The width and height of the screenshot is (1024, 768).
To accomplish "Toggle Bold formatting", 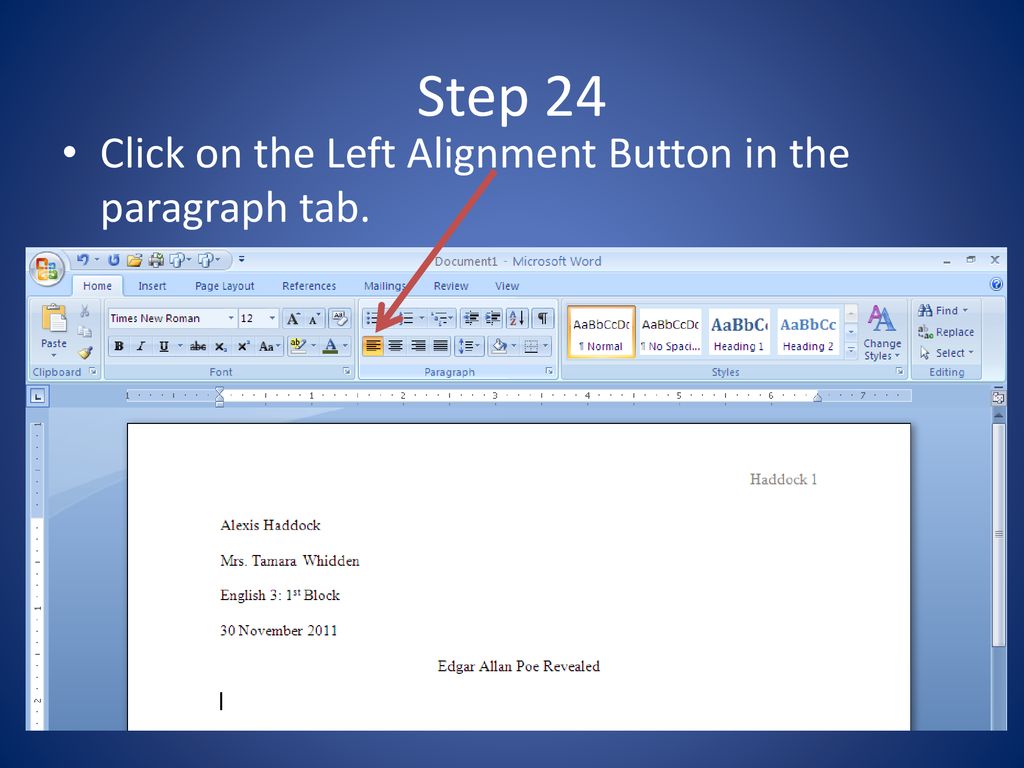I will click(119, 346).
